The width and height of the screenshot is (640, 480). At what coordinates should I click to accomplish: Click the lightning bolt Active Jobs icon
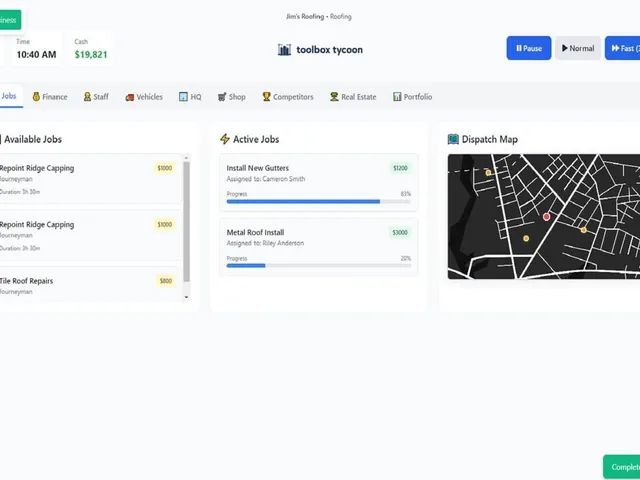(x=224, y=139)
